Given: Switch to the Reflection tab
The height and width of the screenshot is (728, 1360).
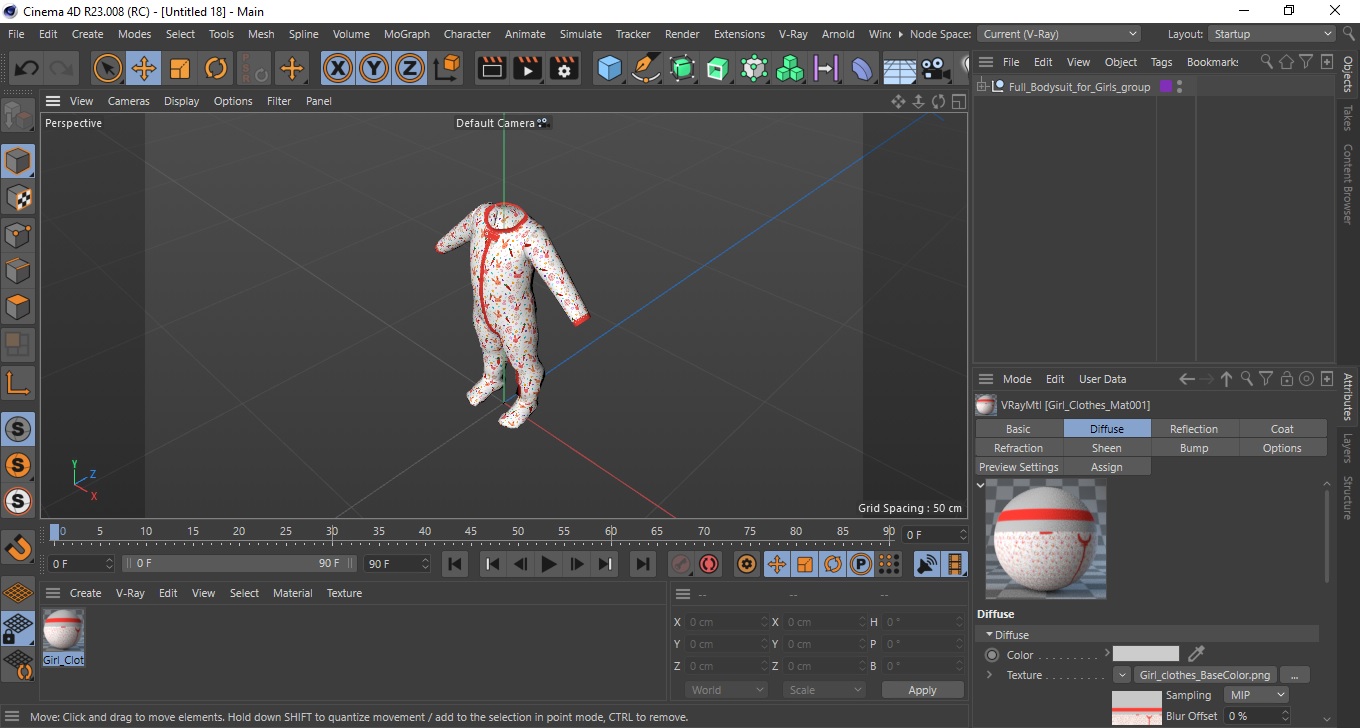Looking at the screenshot, I should 1194,429.
